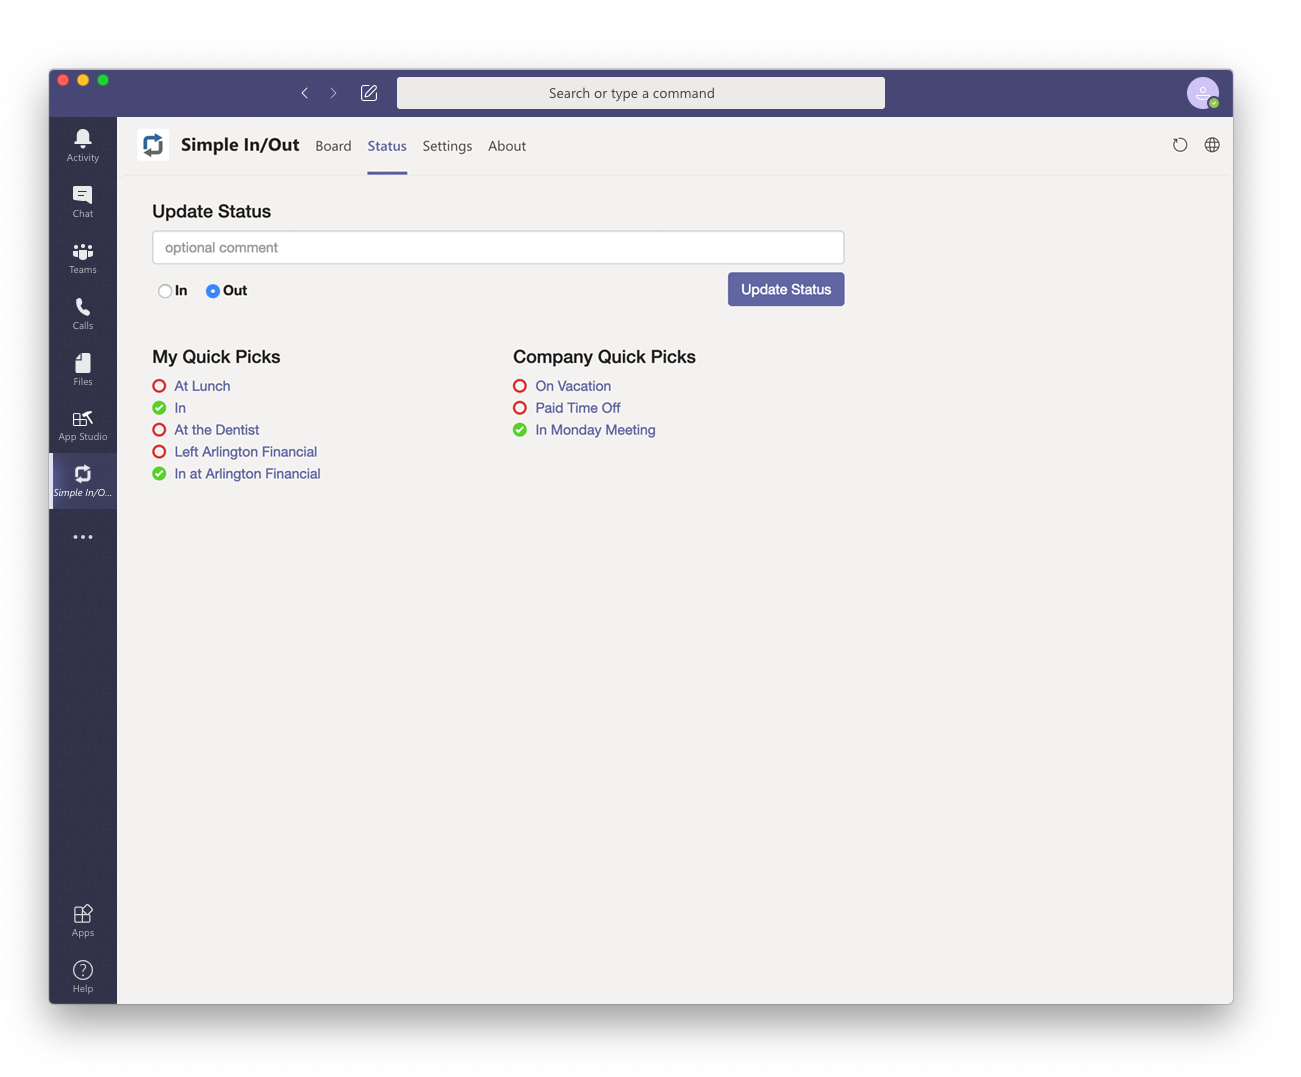Choose In at Arlington Financial quick pick
This screenshot has height=1077, width=1301.
[x=248, y=474]
